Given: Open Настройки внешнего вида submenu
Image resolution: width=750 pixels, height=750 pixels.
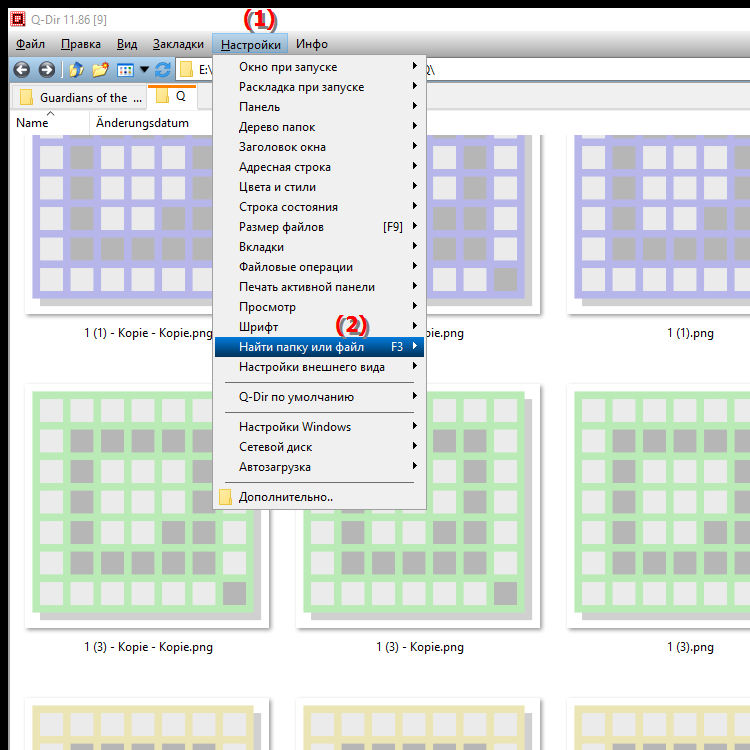Looking at the screenshot, I should pos(319,367).
